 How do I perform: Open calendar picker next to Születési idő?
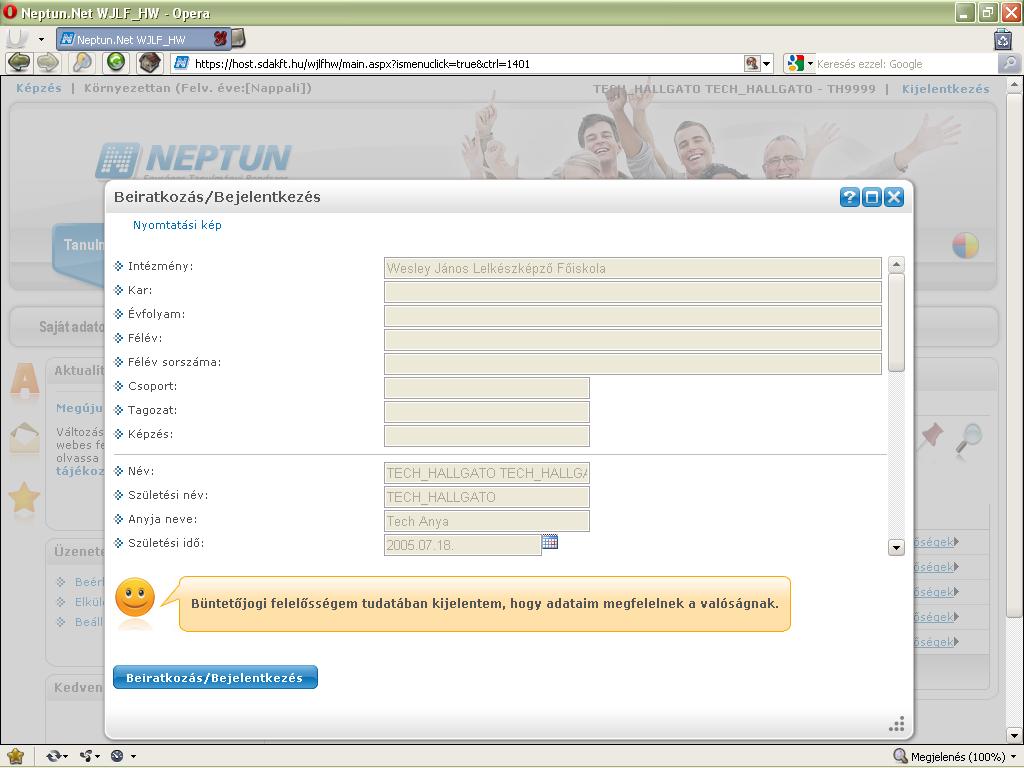(550, 542)
